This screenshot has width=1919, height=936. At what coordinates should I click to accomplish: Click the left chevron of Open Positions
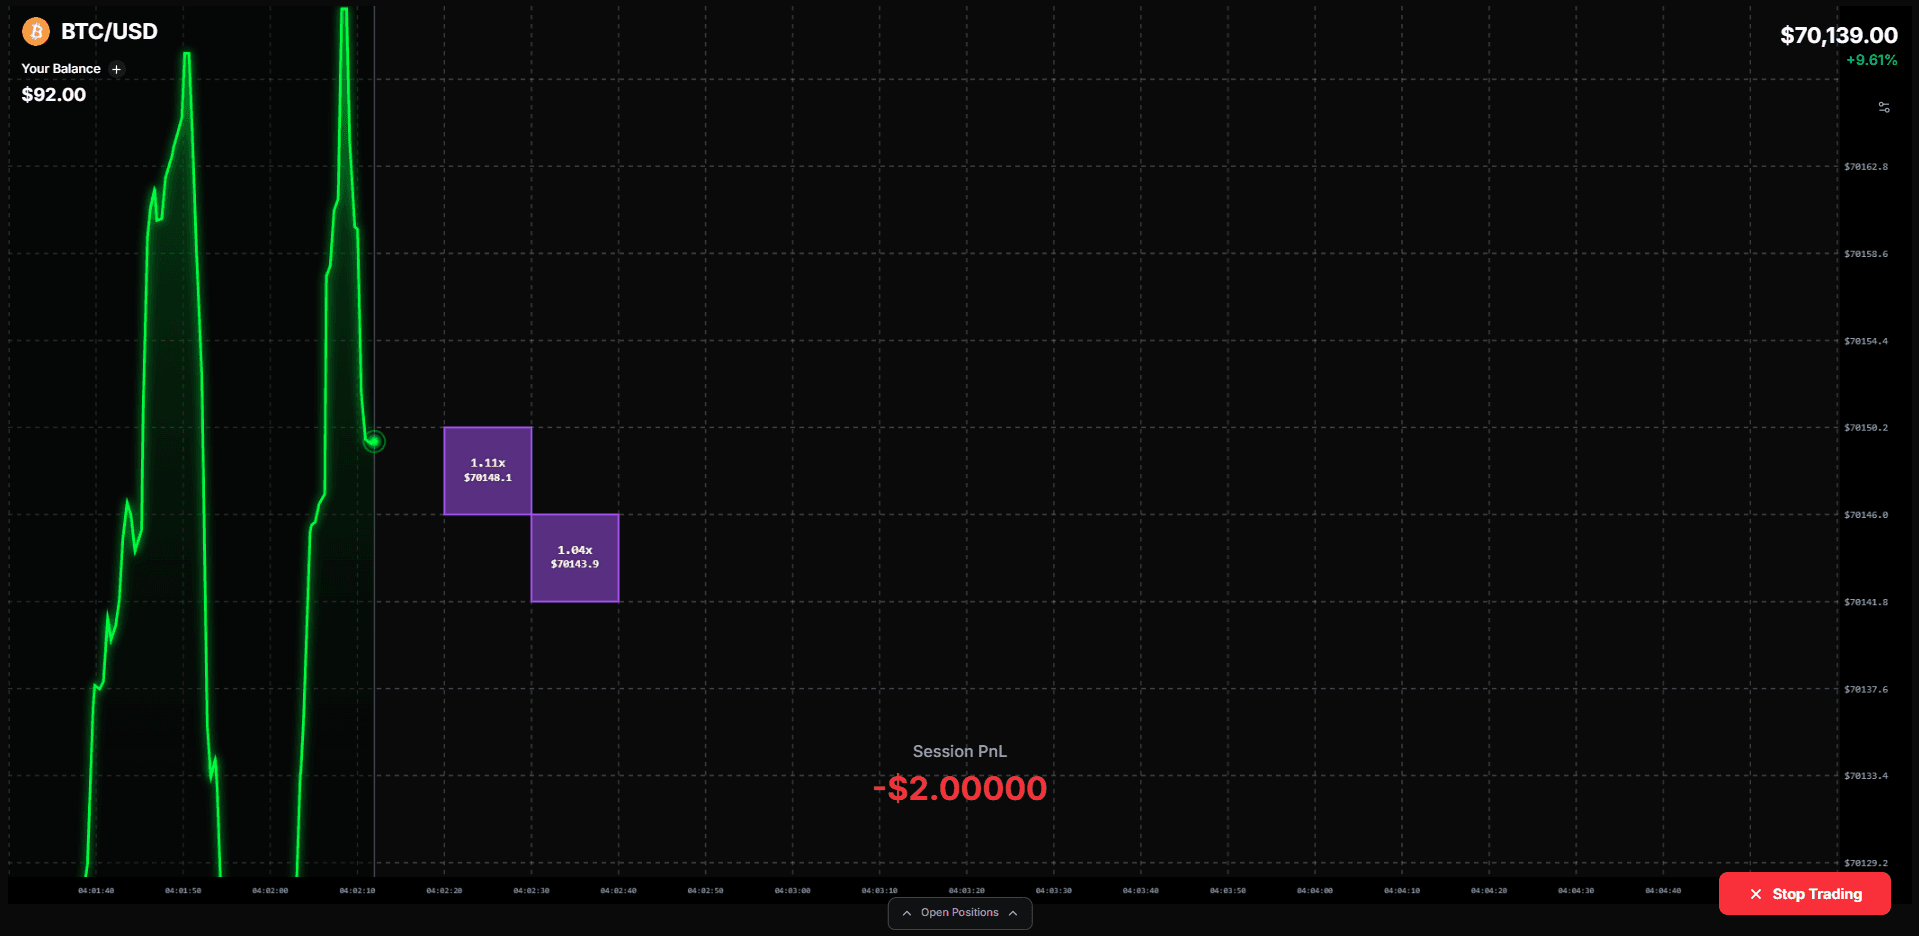point(907,913)
